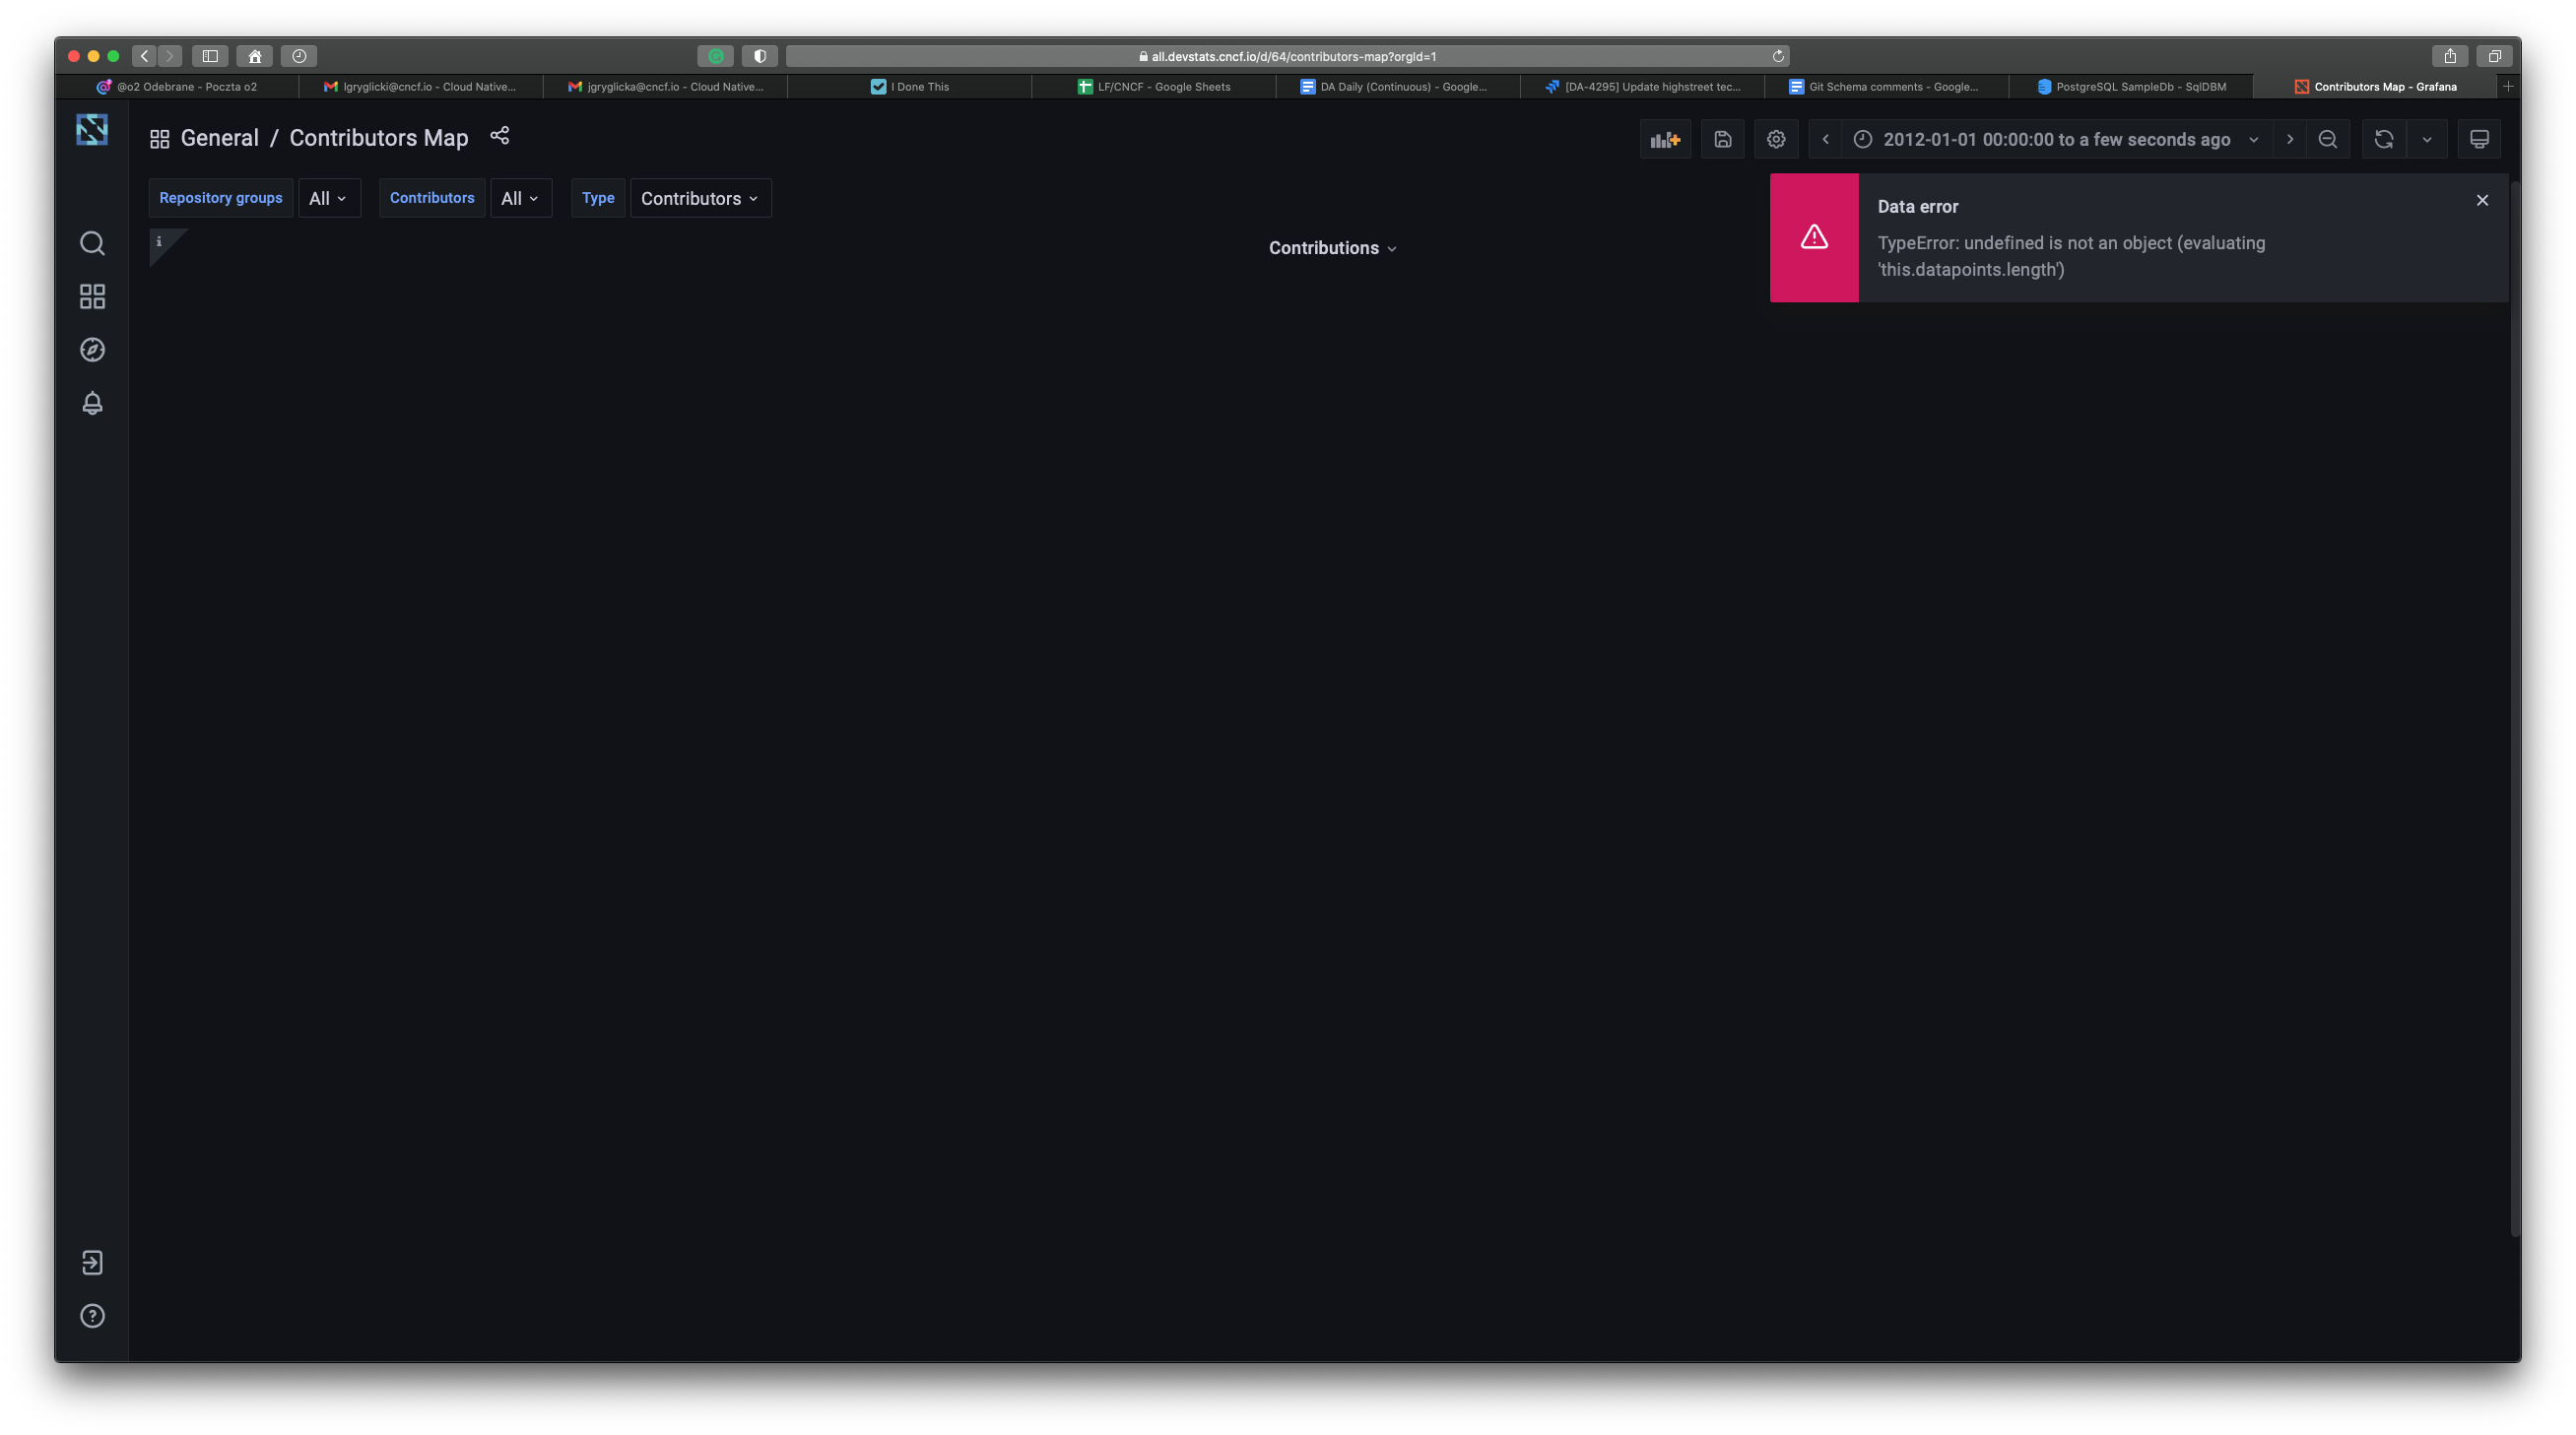The height and width of the screenshot is (1435, 2576).
Task: Switch to the I Done This tab
Action: (910, 87)
